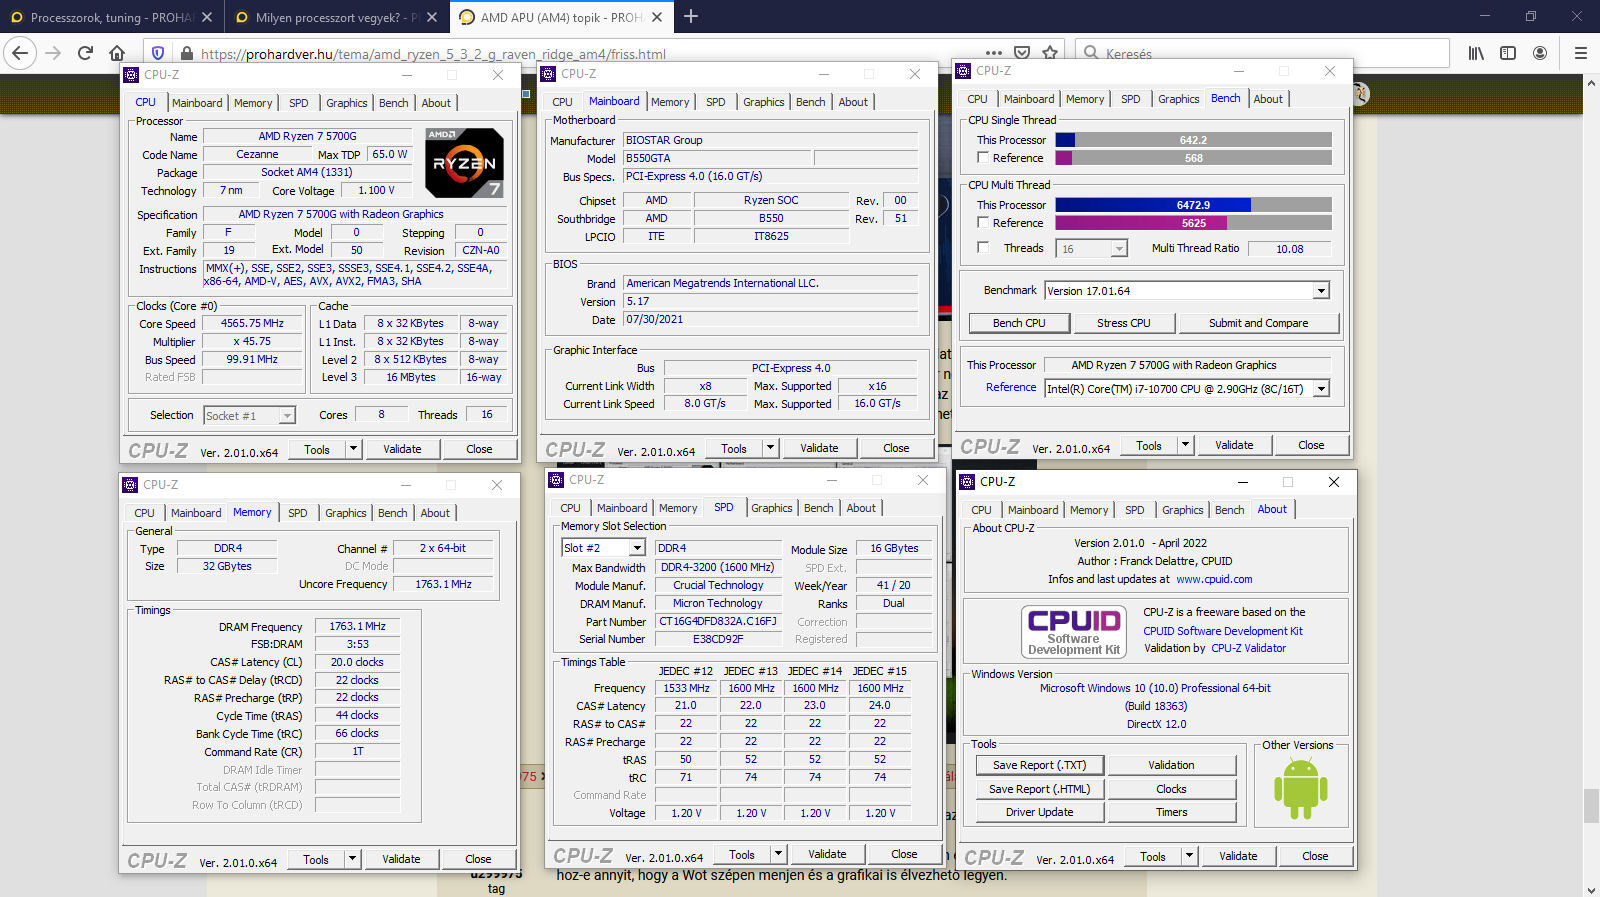Screen dimensions: 1600x897
Task: Close the AMD APU (AM4) topik tab
Action: (657, 17)
